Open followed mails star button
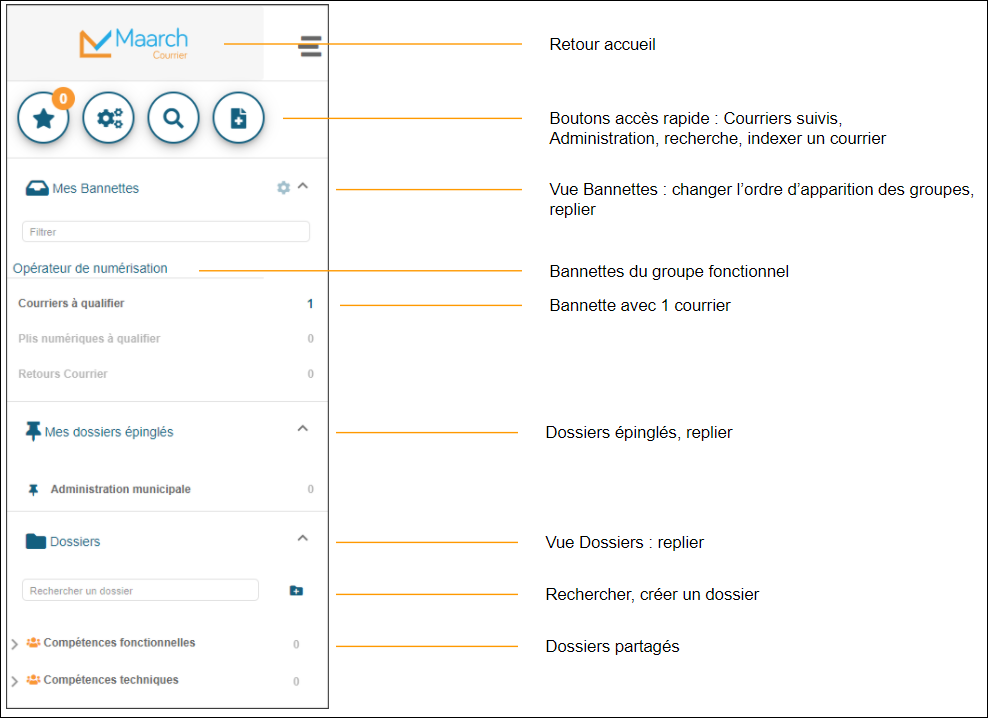The height and width of the screenshot is (718, 988). [x=43, y=119]
